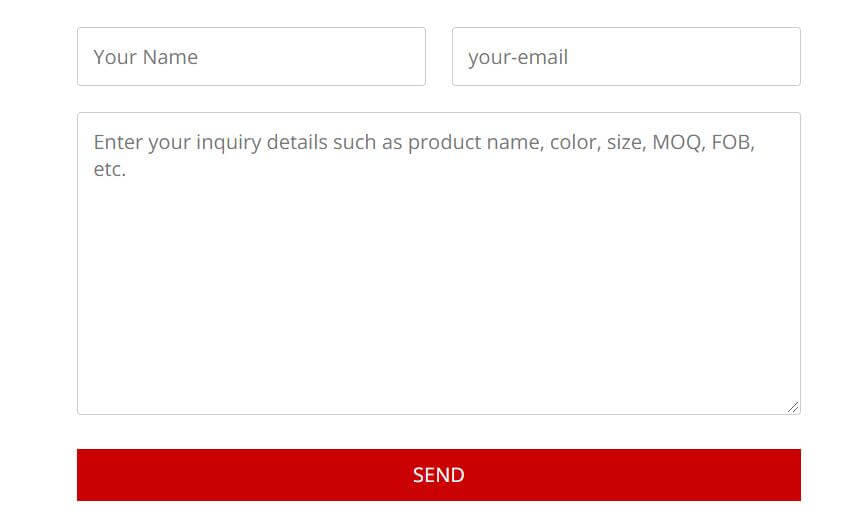The width and height of the screenshot is (850, 517).
Task: Place cursor in the email address box
Action: [x=626, y=56]
